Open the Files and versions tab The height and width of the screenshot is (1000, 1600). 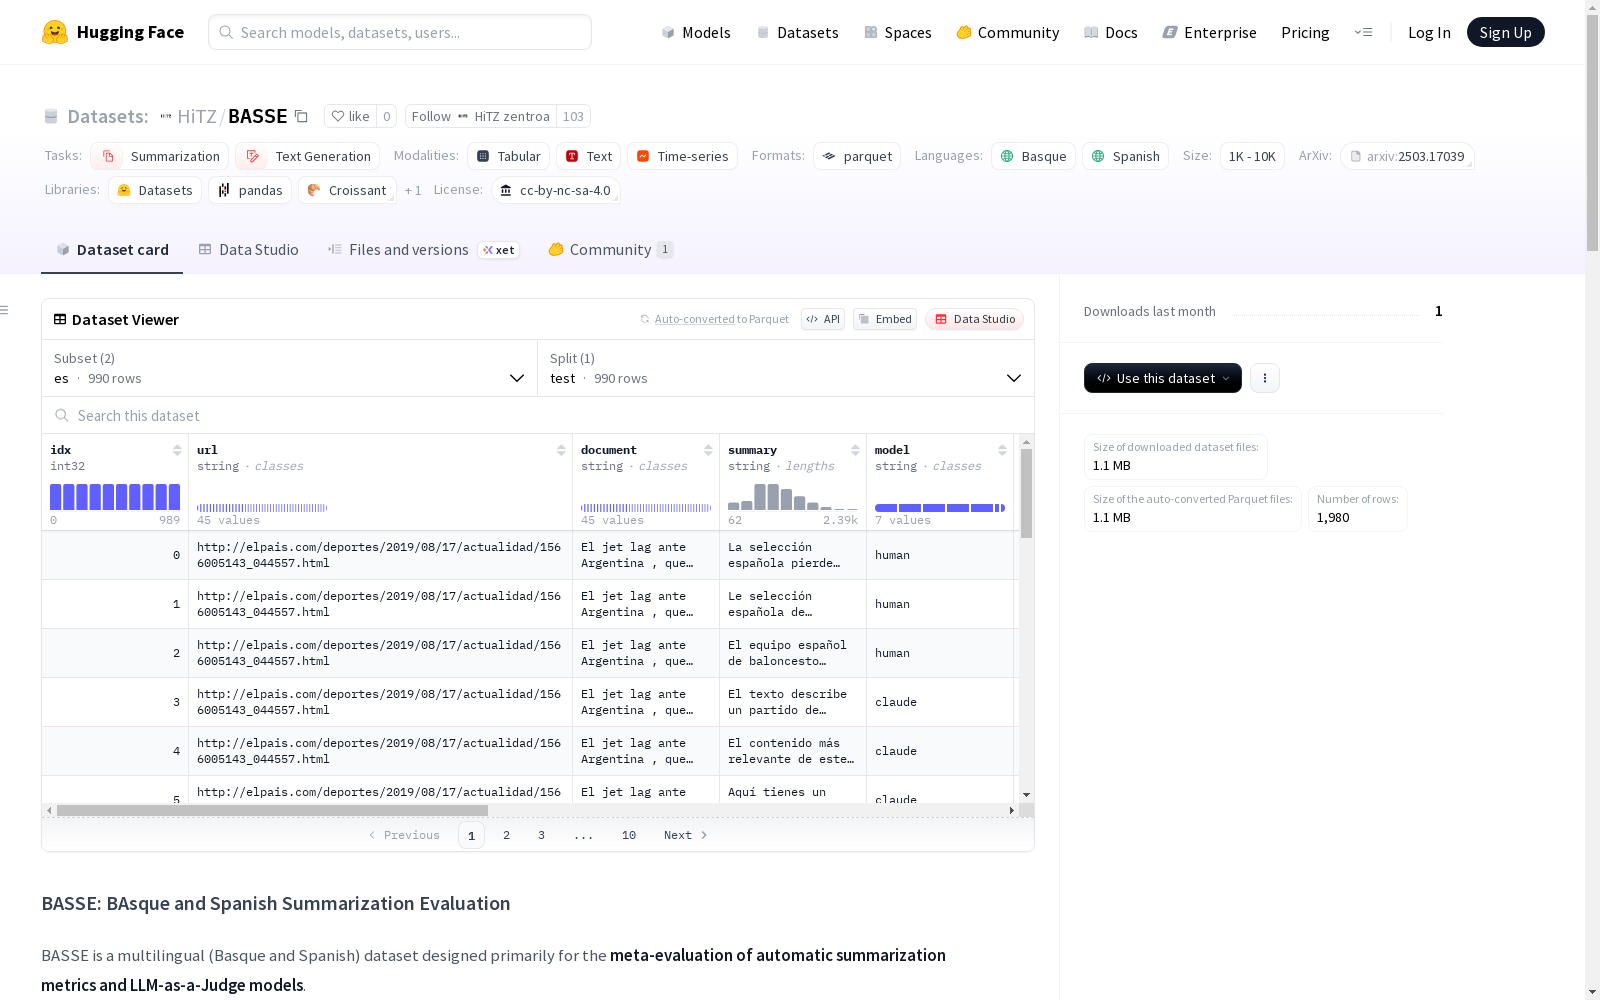423,250
